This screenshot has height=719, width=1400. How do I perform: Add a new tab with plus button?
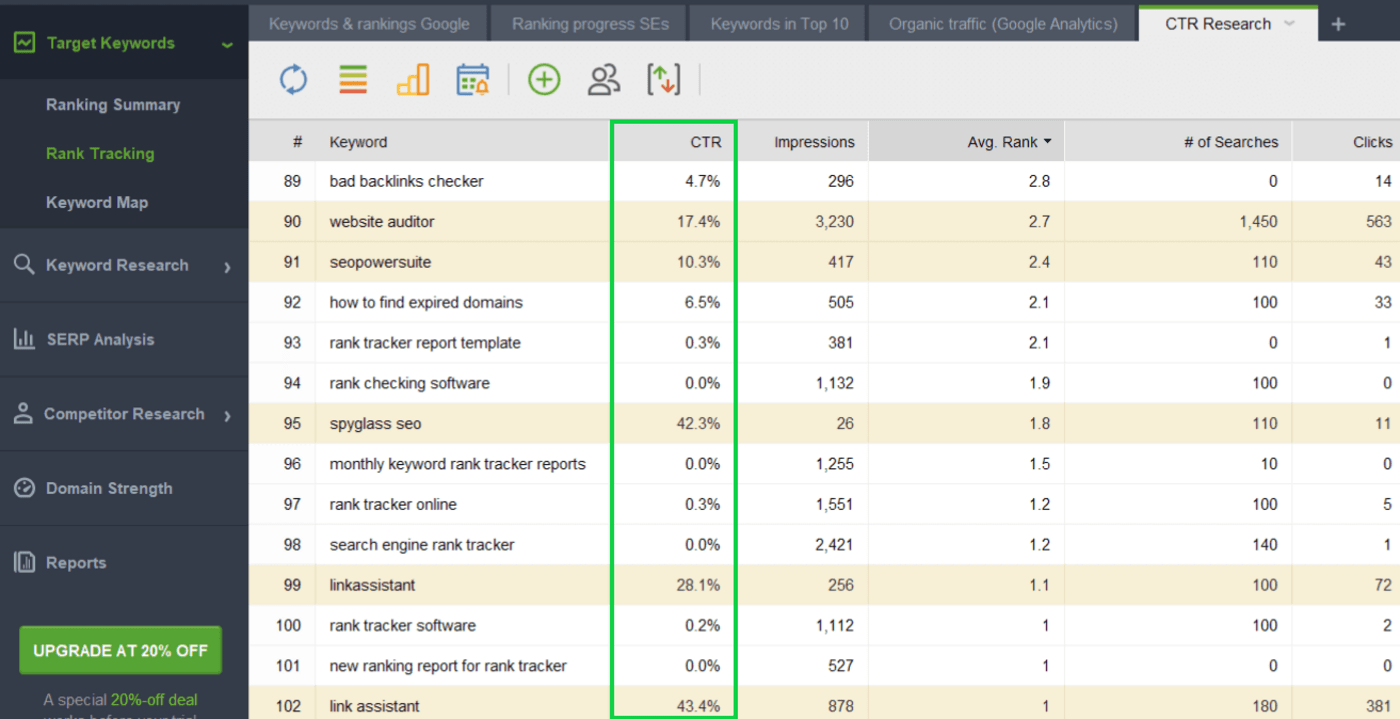point(1339,24)
